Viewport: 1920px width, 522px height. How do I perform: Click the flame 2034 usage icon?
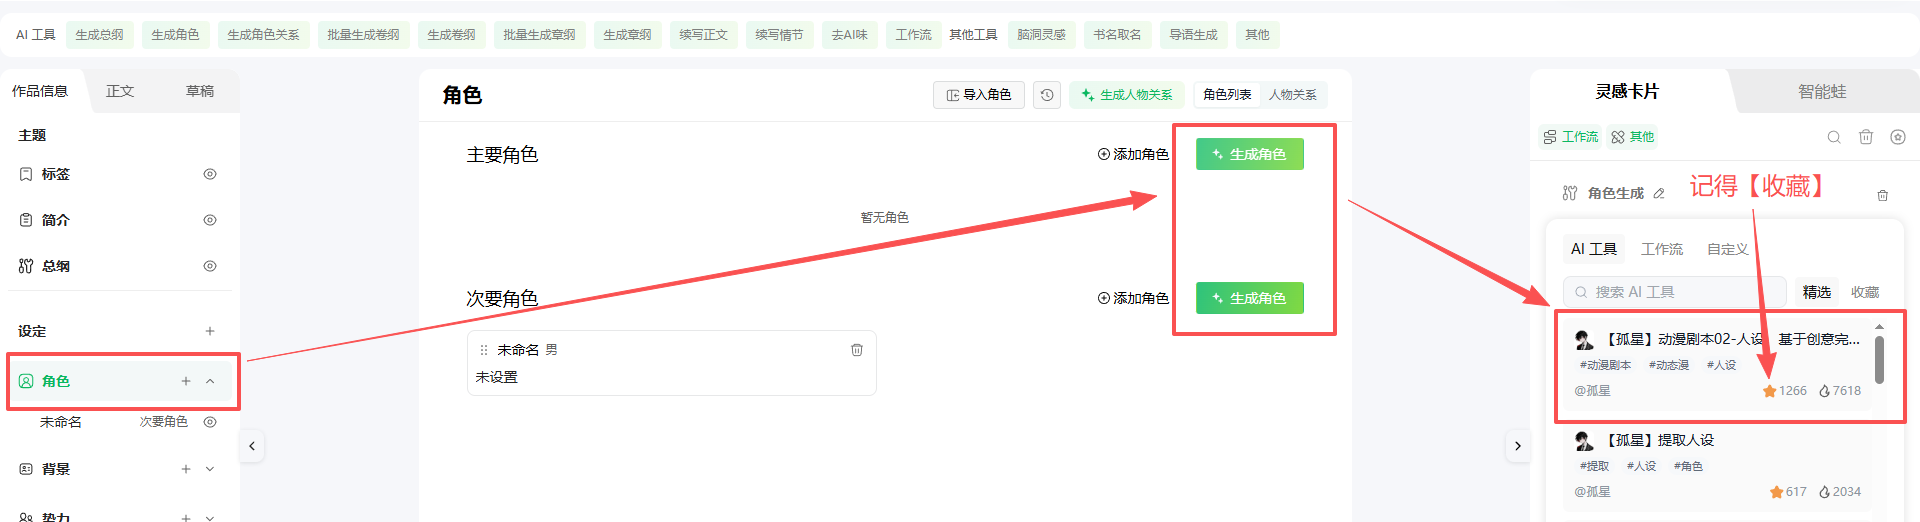tap(1825, 492)
